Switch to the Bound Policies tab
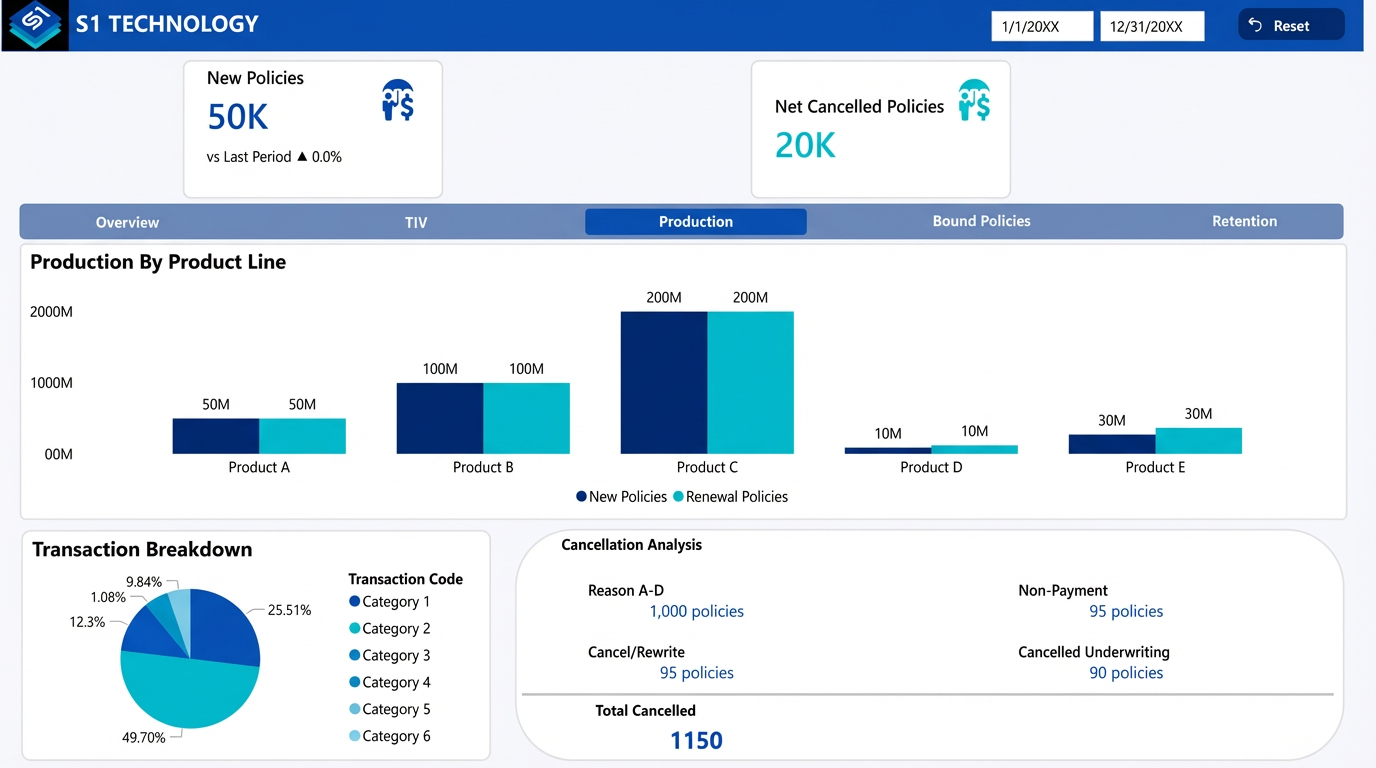The image size is (1376, 768). (981, 221)
